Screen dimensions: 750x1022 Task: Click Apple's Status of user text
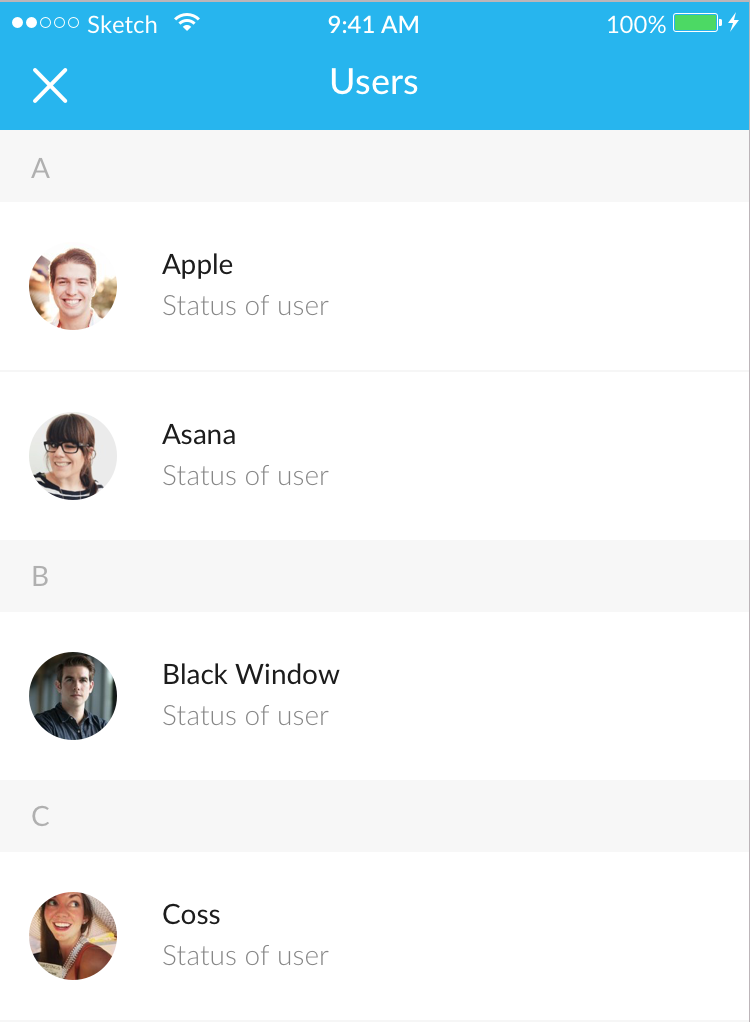[246, 306]
